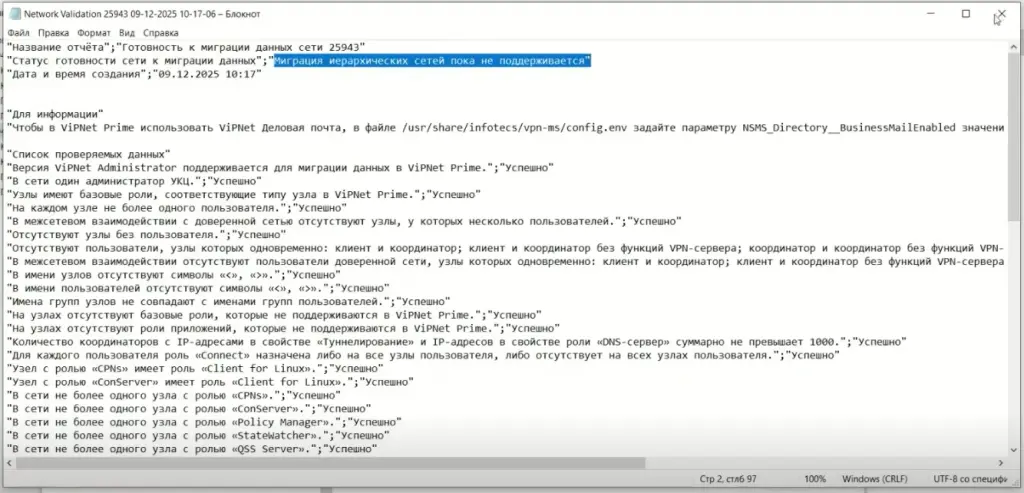Click status bar position "Стр 2, стлб 97"
The width and height of the screenshot is (1024, 493).
[x=728, y=479]
